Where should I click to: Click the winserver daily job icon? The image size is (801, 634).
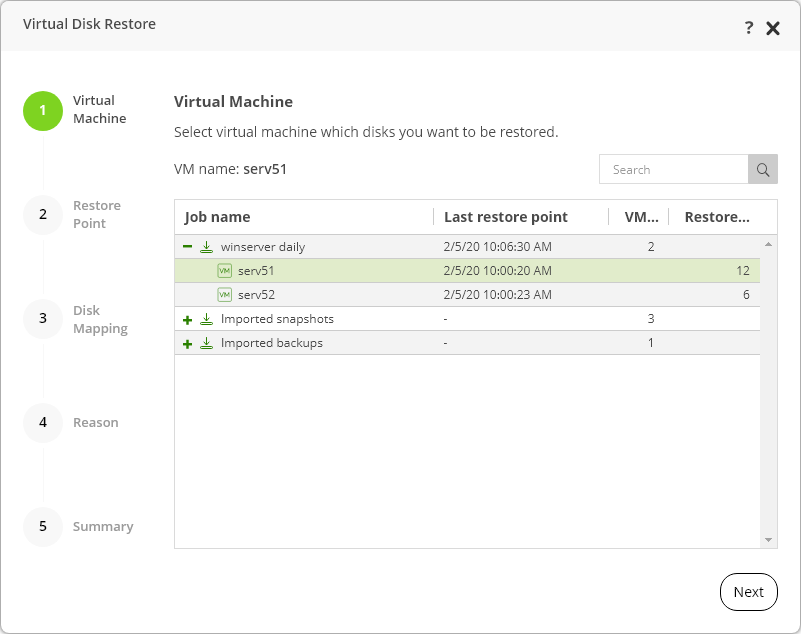[x=207, y=247]
